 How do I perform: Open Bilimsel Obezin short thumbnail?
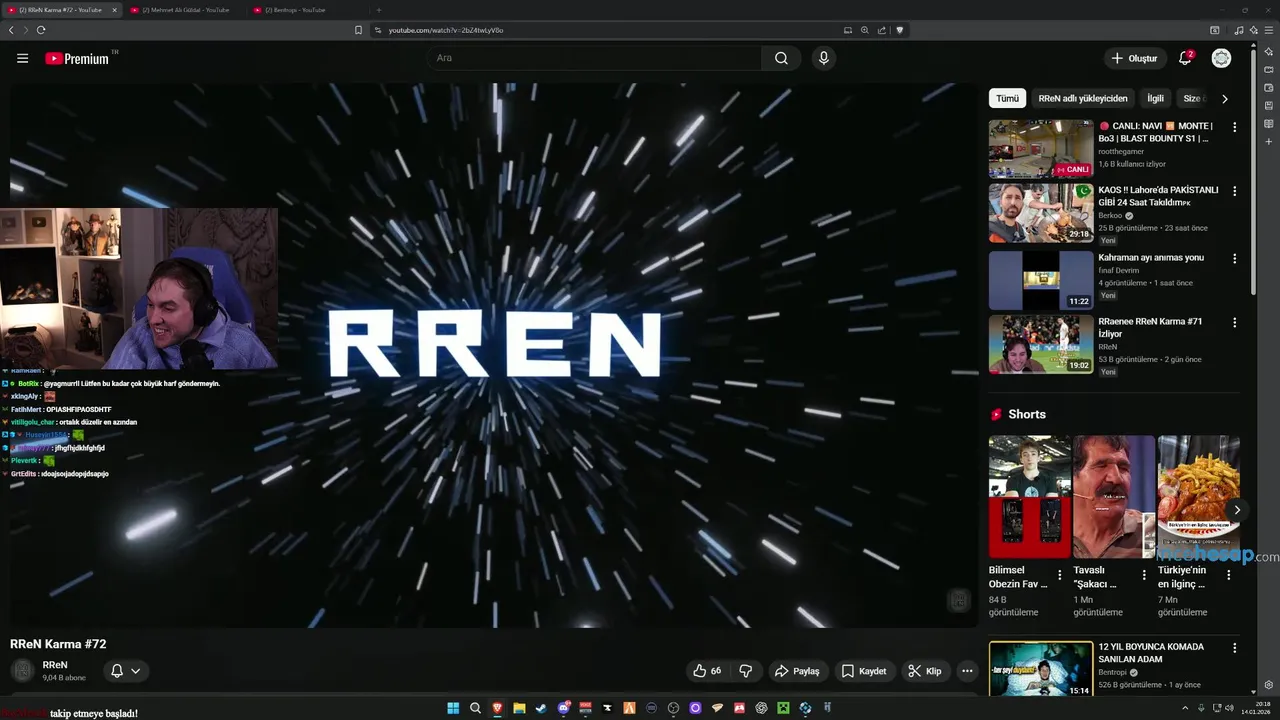[x=1030, y=497]
